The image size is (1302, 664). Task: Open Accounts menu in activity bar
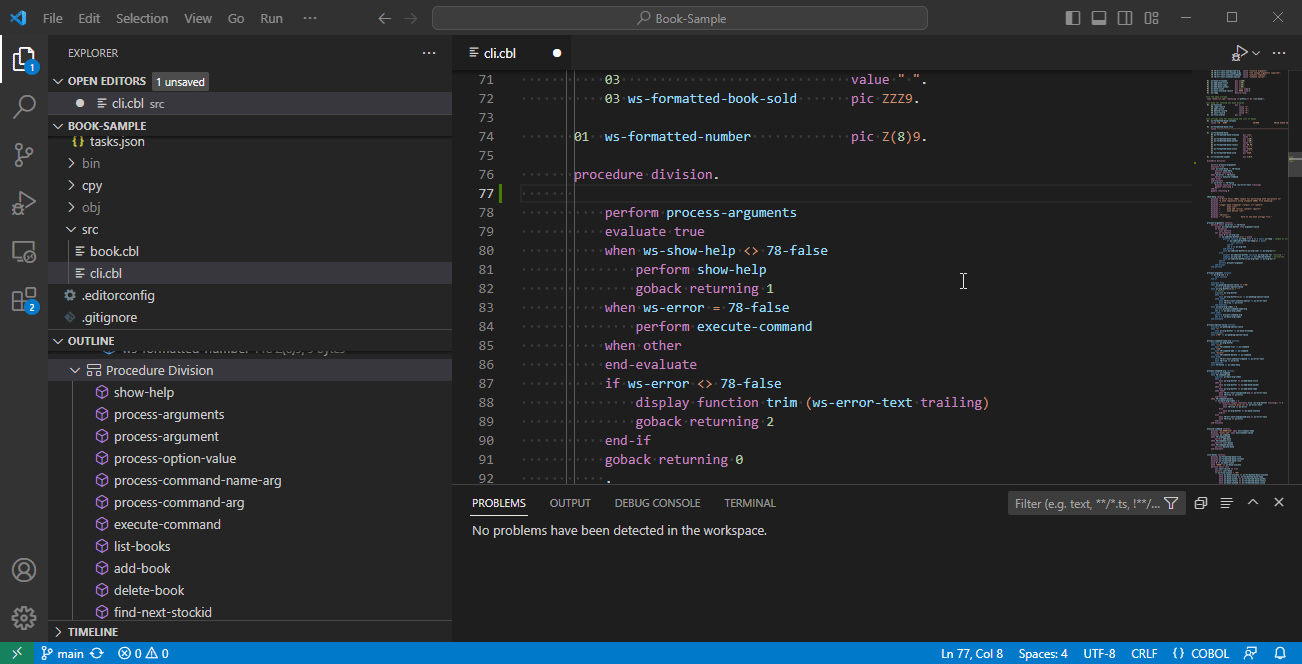[x=24, y=571]
